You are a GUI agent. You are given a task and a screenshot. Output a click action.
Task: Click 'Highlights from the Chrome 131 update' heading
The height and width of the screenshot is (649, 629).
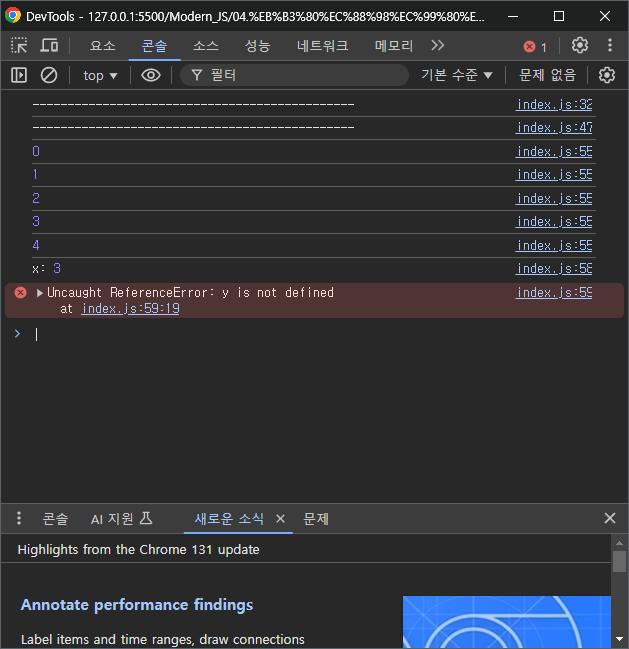pyautogui.click(x=139, y=549)
